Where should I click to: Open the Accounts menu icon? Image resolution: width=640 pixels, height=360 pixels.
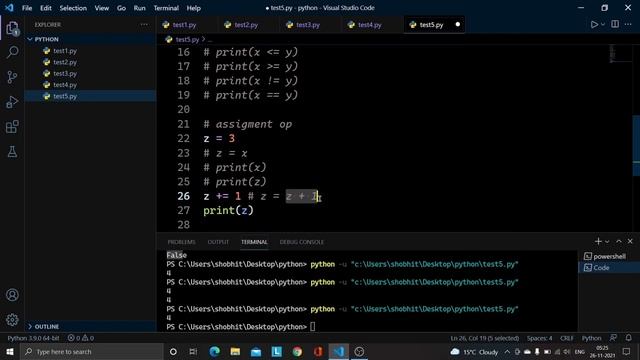[12, 295]
